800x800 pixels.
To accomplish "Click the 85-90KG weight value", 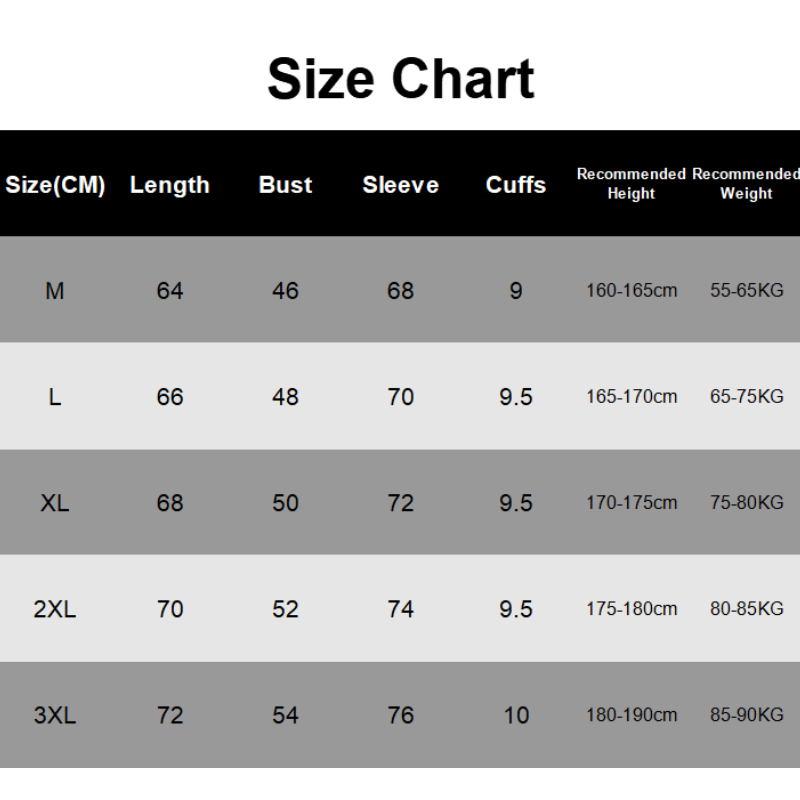I will 746,715.
